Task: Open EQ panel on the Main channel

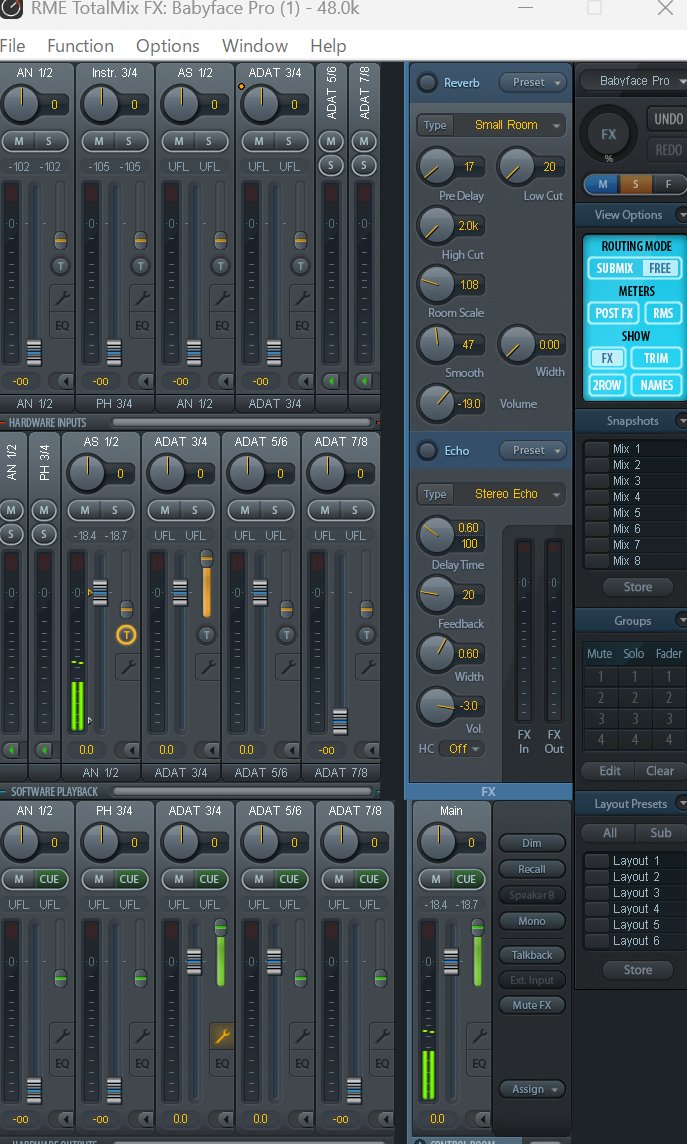Action: click(x=479, y=1063)
